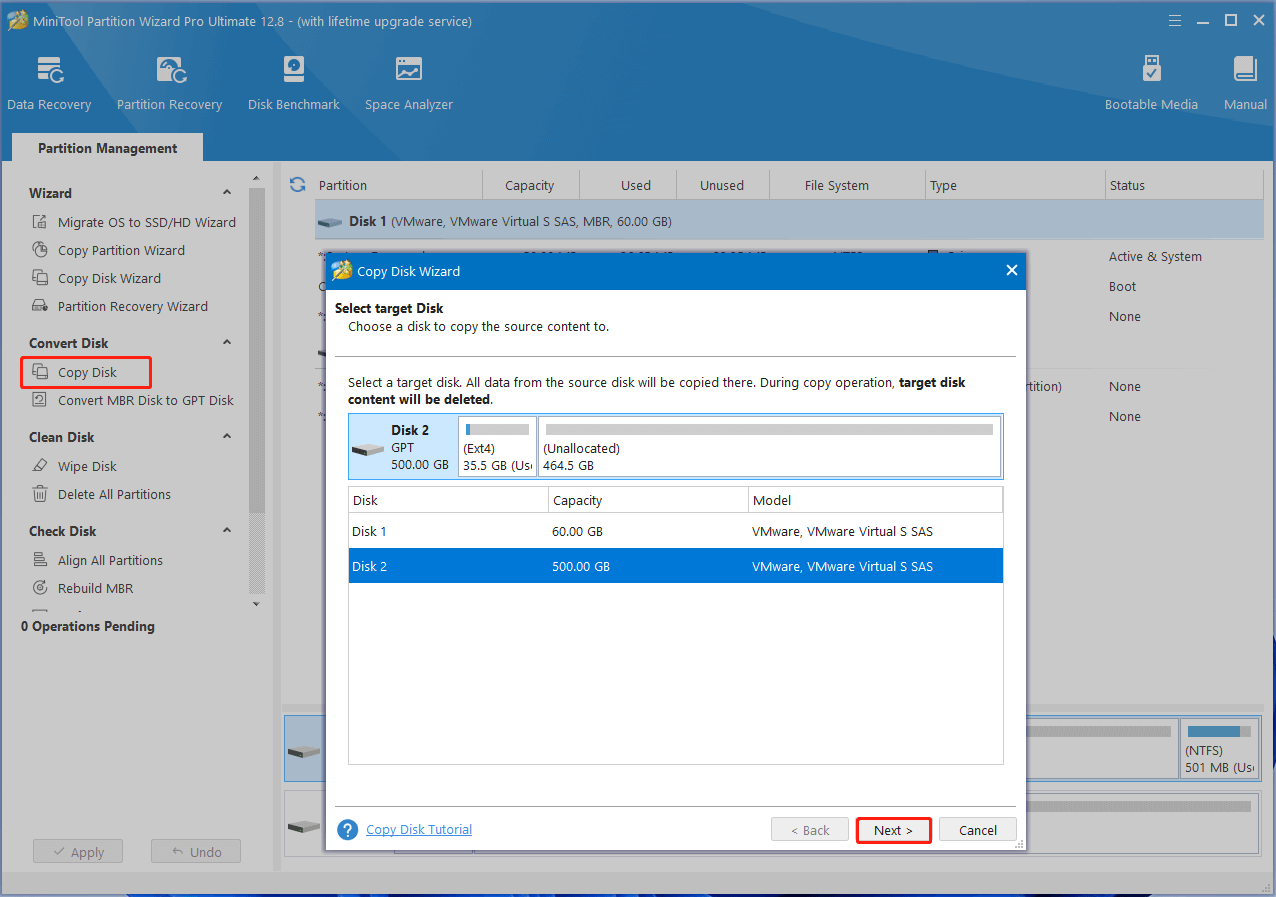The image size is (1276, 897).
Task: Click the Undo button
Action: point(196,852)
